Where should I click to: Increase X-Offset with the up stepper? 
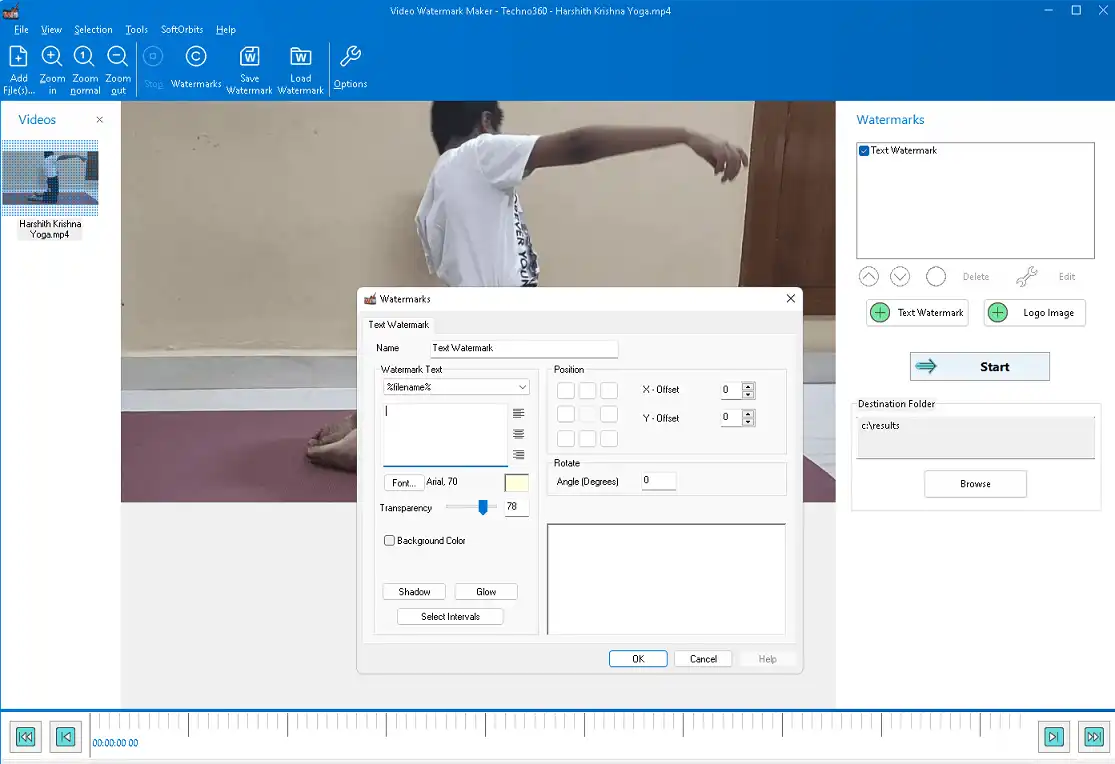pos(748,386)
